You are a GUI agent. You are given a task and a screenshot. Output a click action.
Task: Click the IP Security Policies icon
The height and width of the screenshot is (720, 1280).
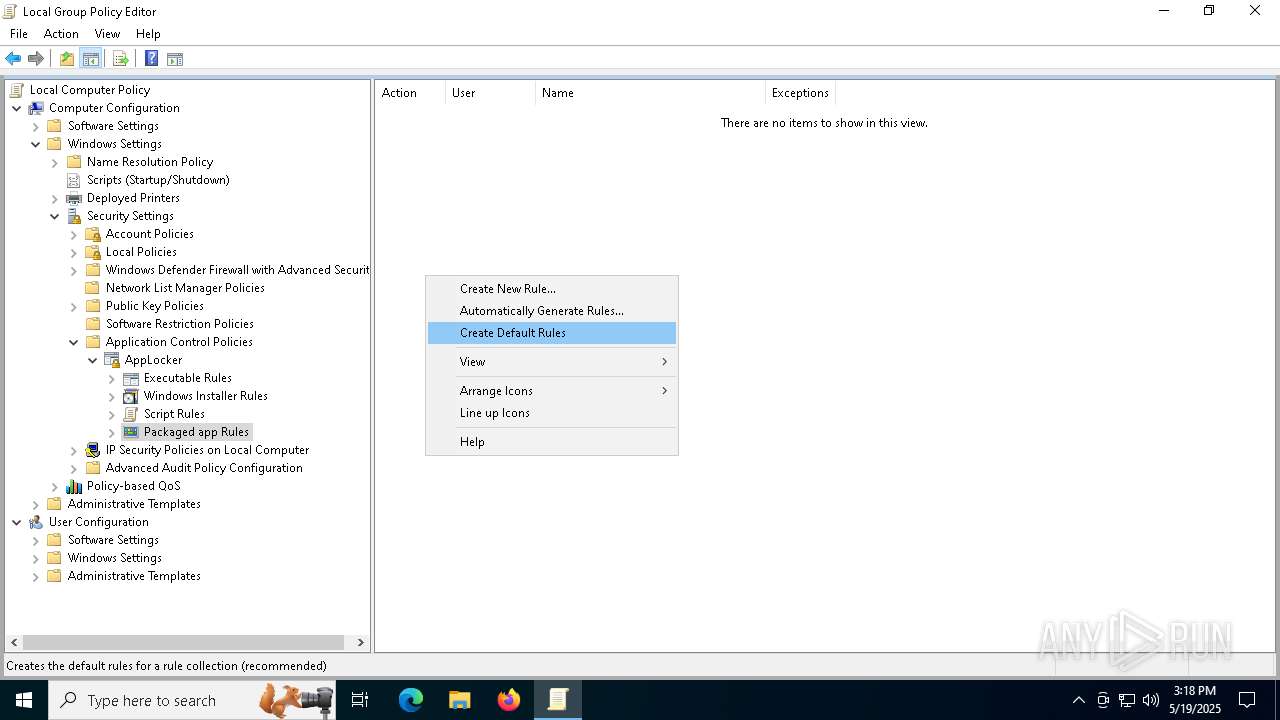(92, 450)
